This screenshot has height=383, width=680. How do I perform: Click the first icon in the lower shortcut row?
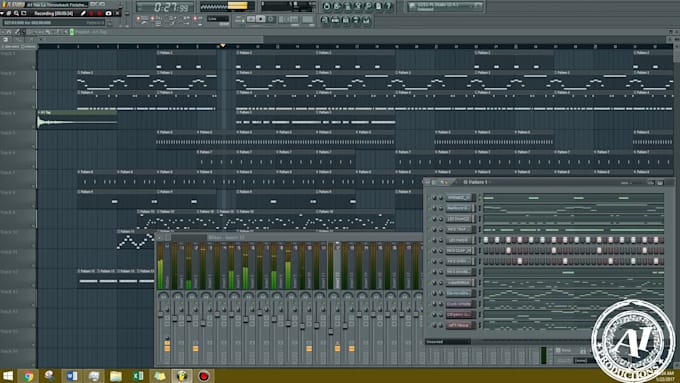[325, 20]
